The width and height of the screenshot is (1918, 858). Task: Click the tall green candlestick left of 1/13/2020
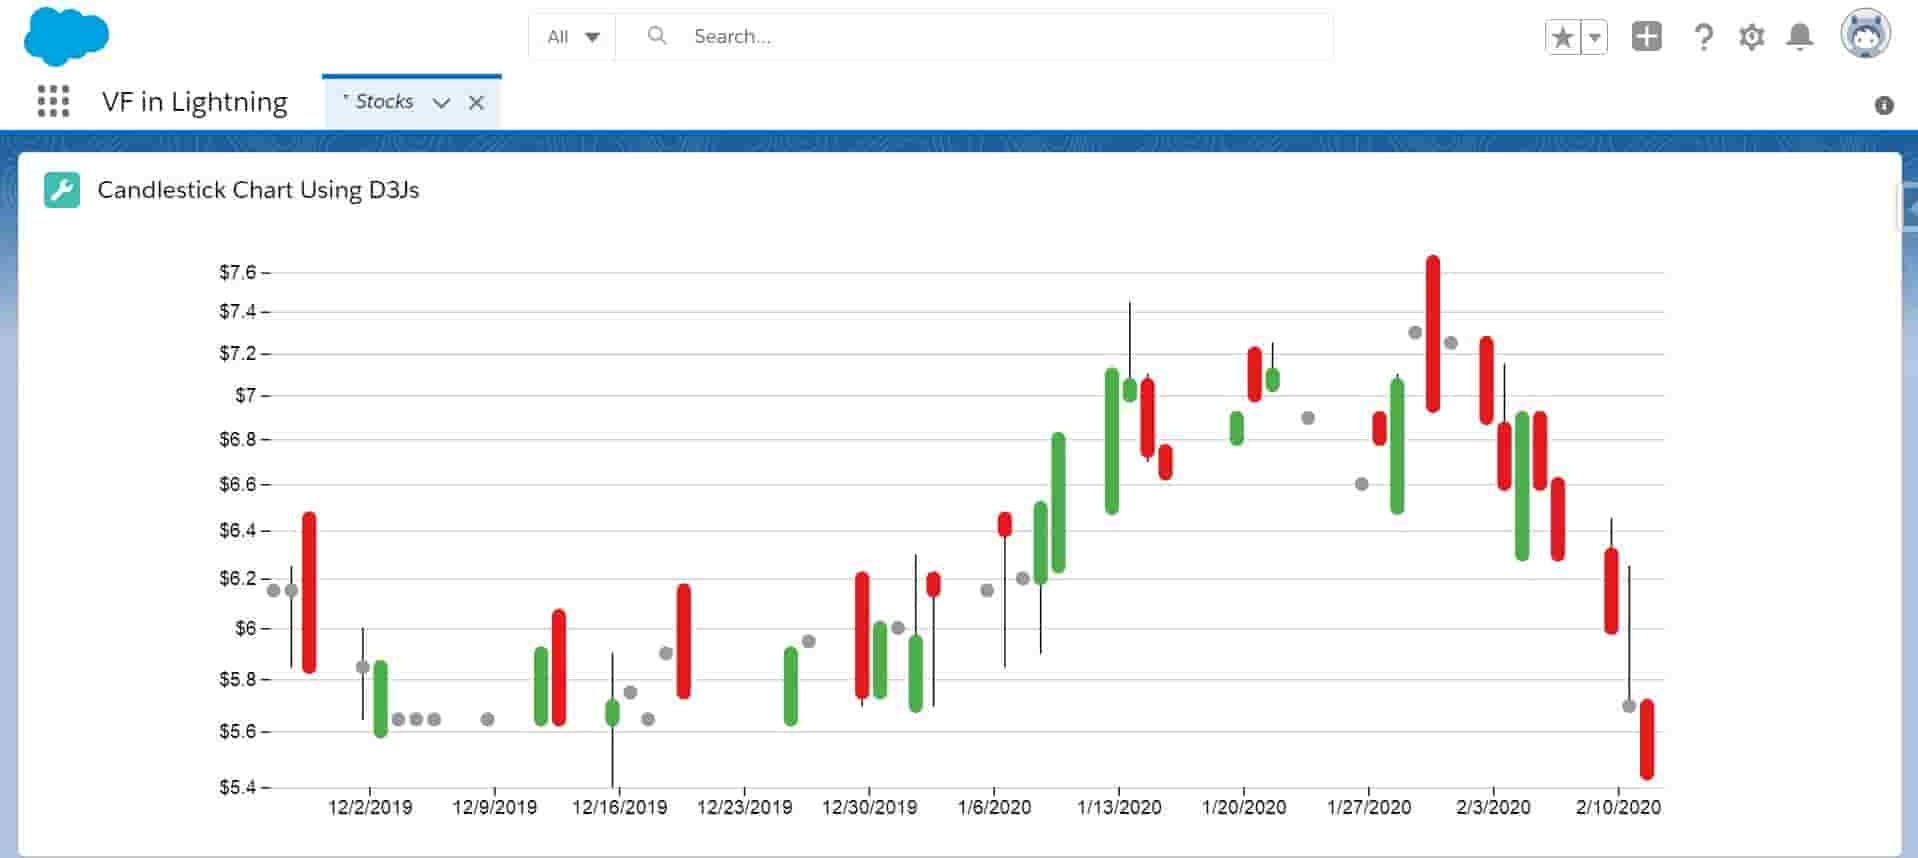coord(1112,441)
